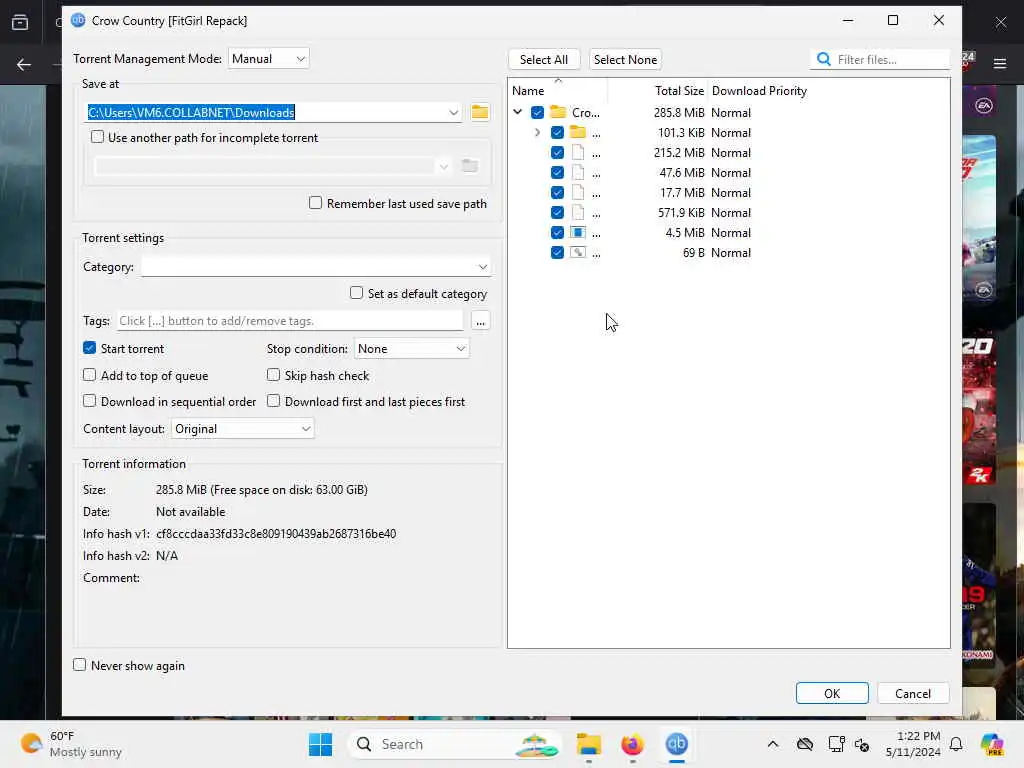Sort files by Total Size column header
This screenshot has height=768, width=1024.
679,91
